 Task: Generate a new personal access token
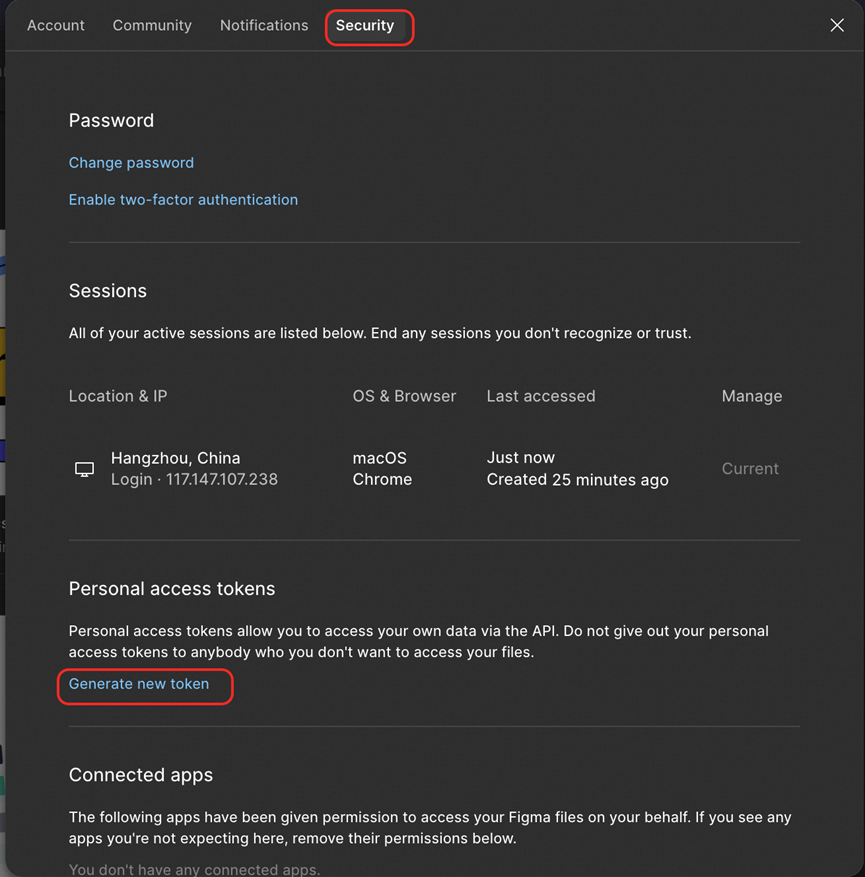pos(139,684)
